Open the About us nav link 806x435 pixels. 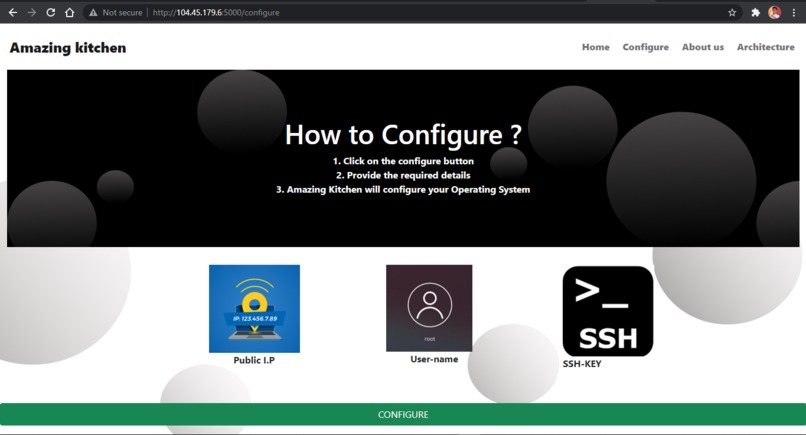[703, 47]
